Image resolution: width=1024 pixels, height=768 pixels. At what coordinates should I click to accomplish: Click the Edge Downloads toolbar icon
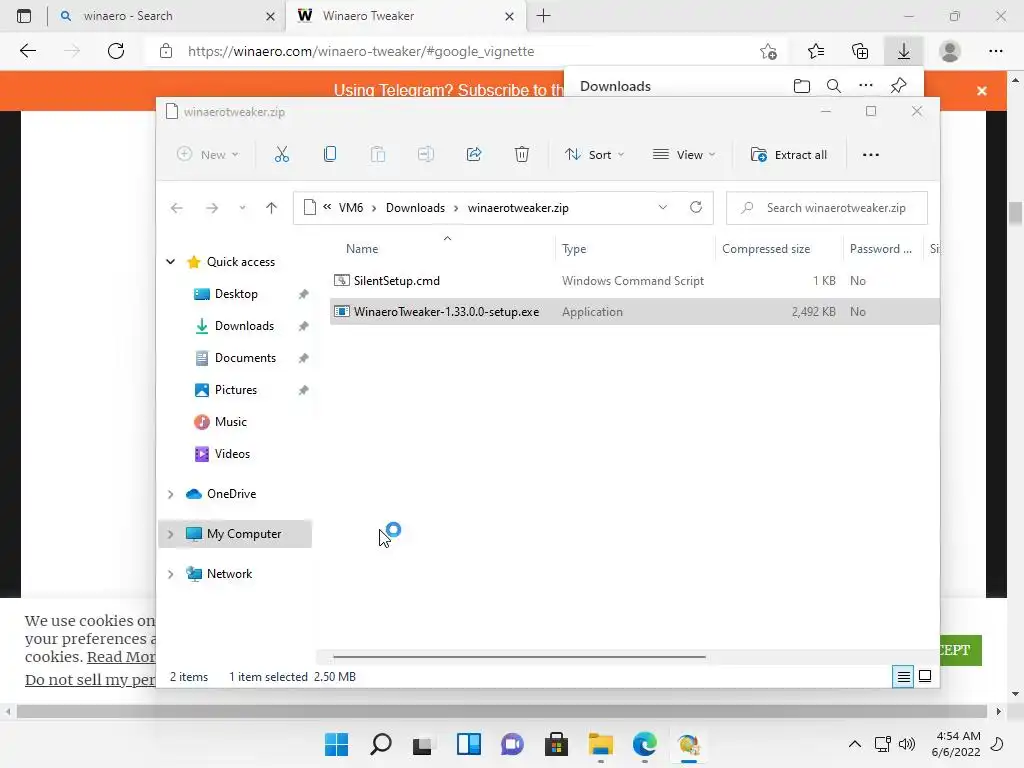[904, 51]
